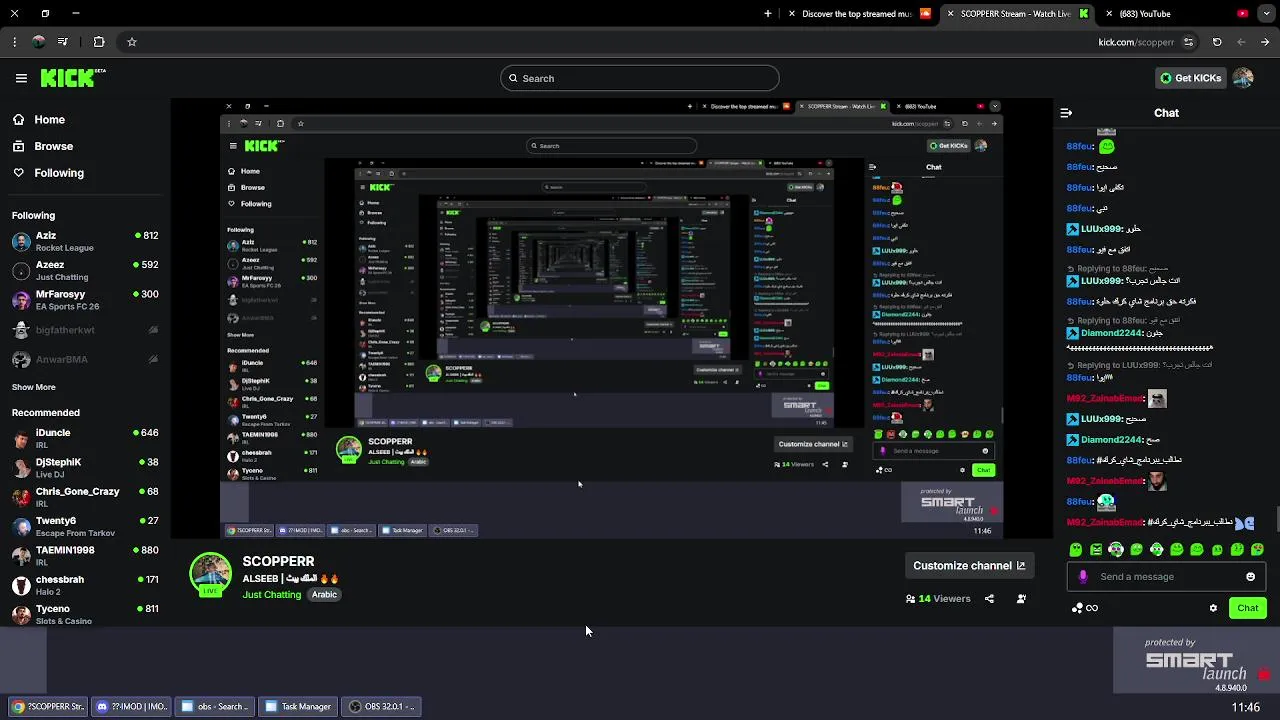
Task: Open the Chrome SCOPPERR taskbar item
Action: [48, 707]
